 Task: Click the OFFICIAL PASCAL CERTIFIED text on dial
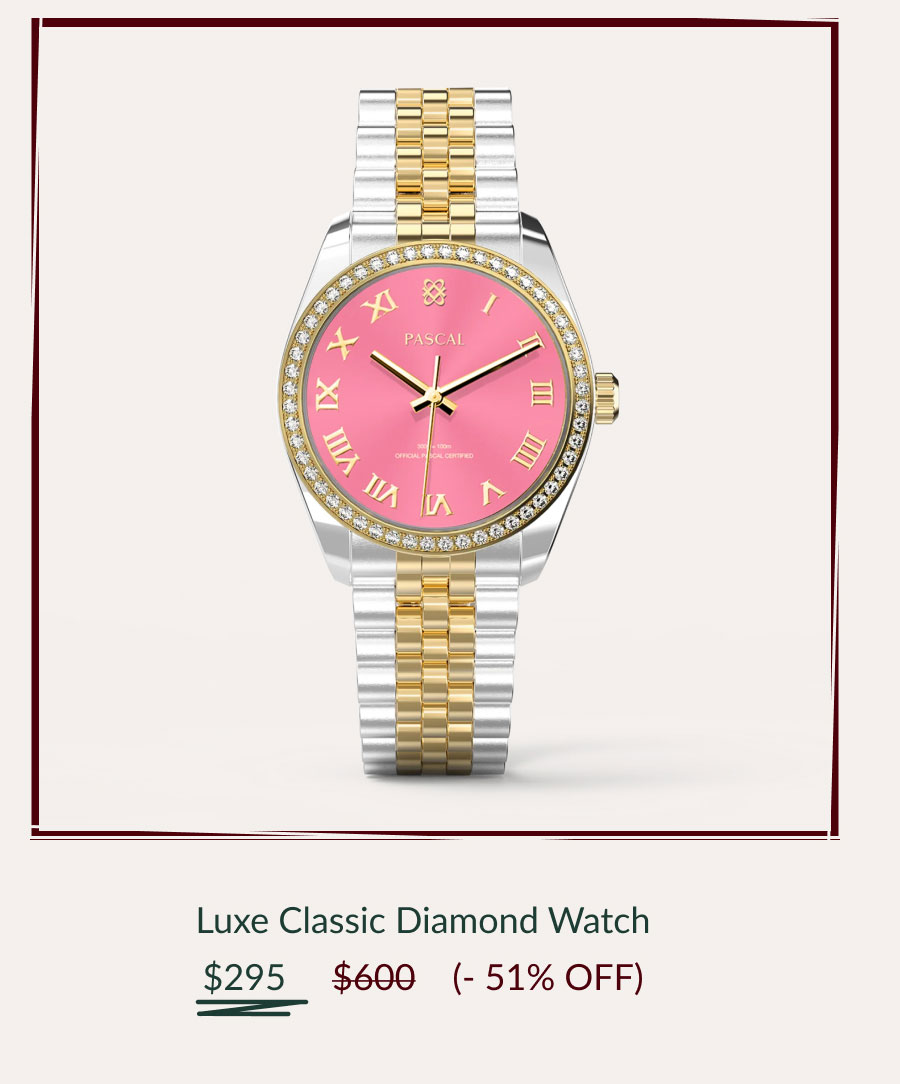(434, 456)
